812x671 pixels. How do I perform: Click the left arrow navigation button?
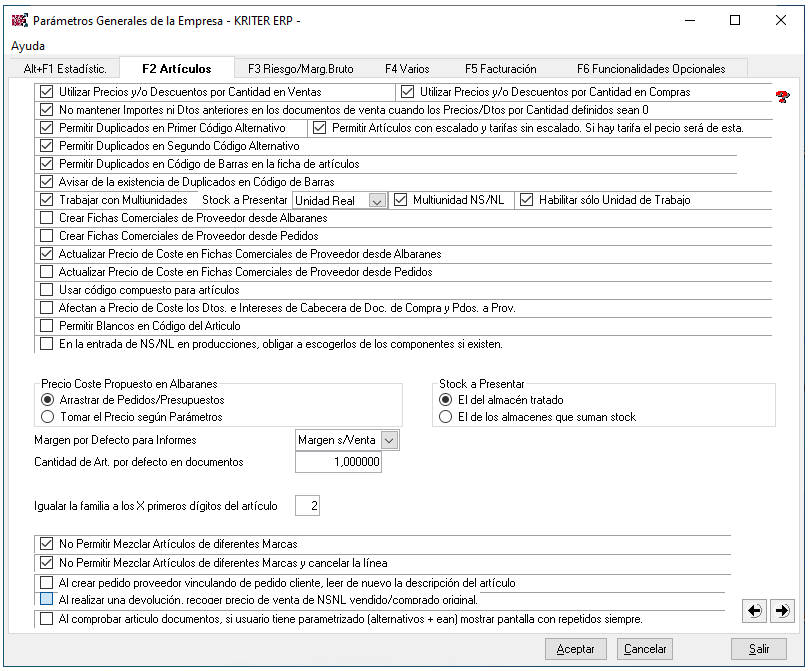[755, 611]
